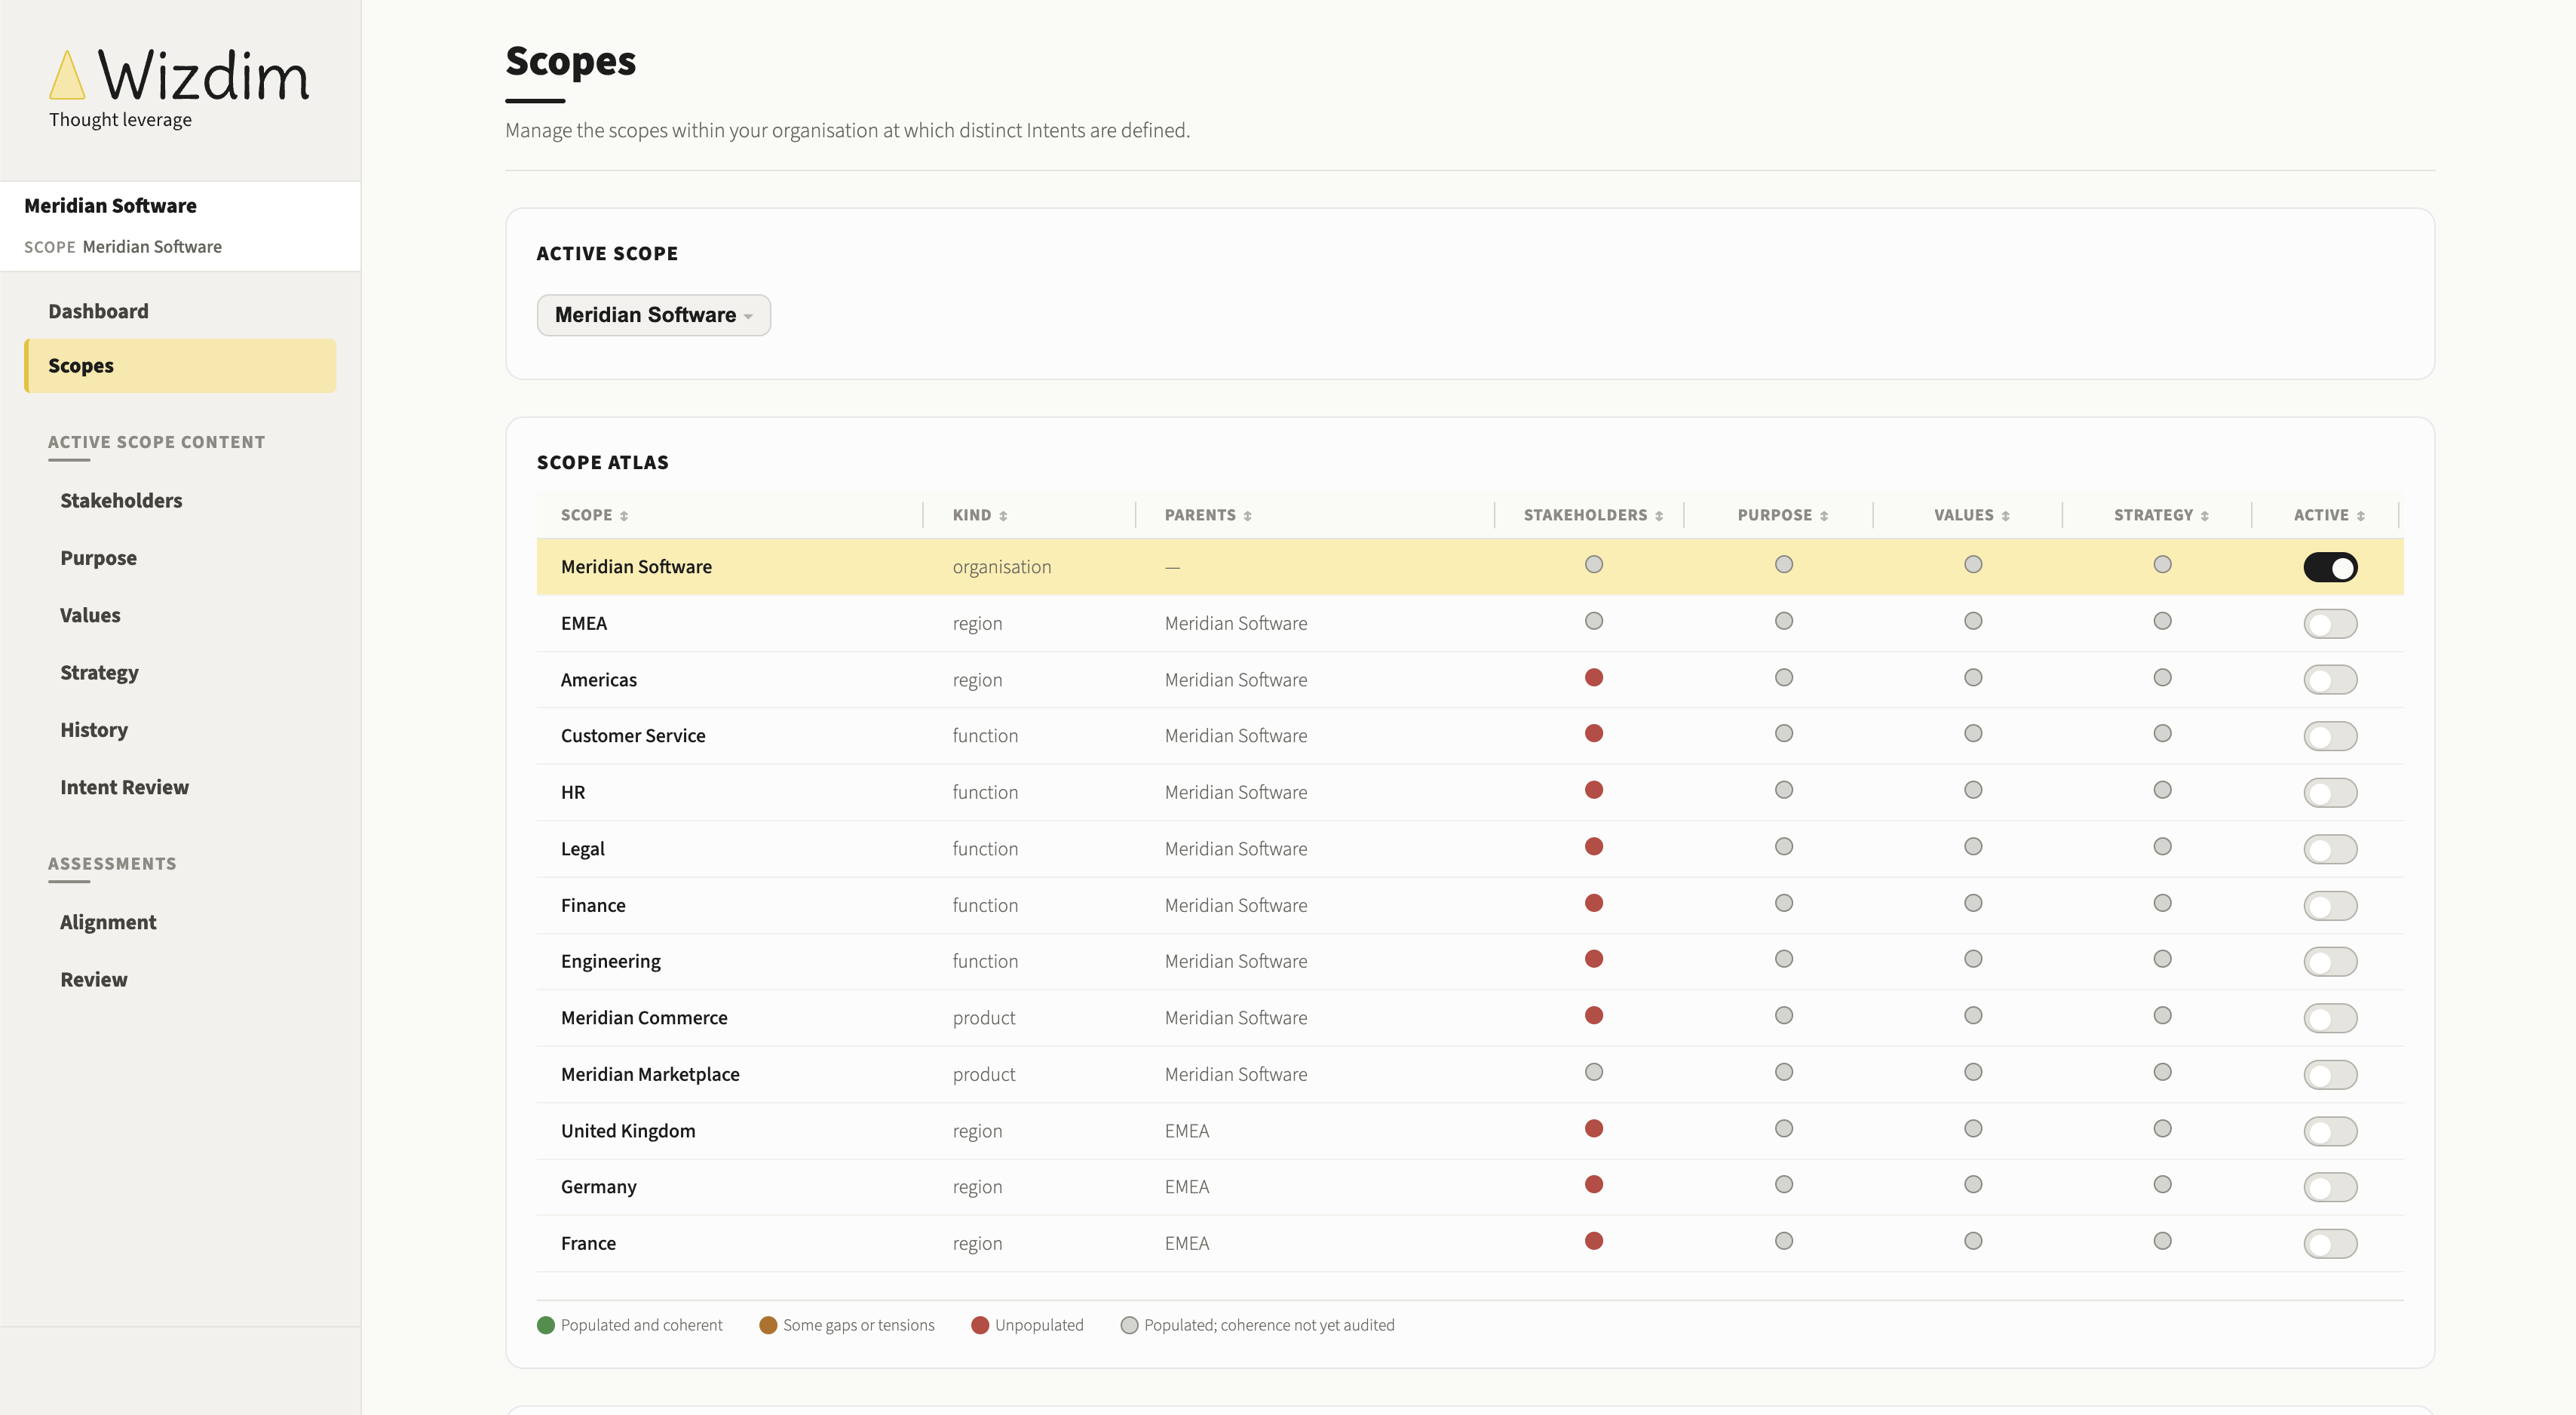Turn off the Meridian Software active toggle
The height and width of the screenshot is (1415, 2576).
pos(2330,567)
